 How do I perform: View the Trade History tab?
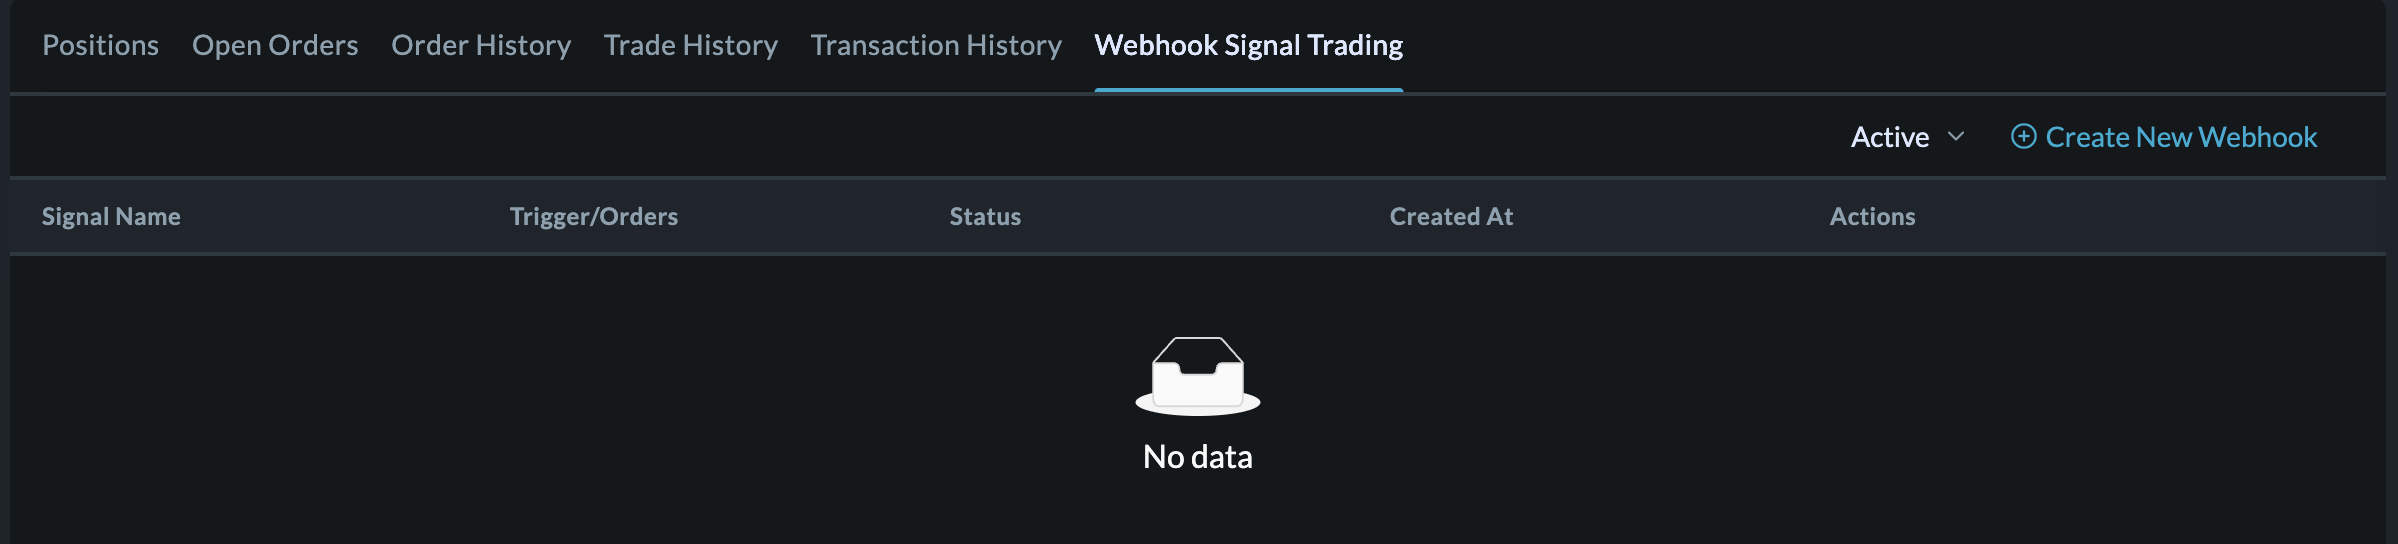[691, 45]
